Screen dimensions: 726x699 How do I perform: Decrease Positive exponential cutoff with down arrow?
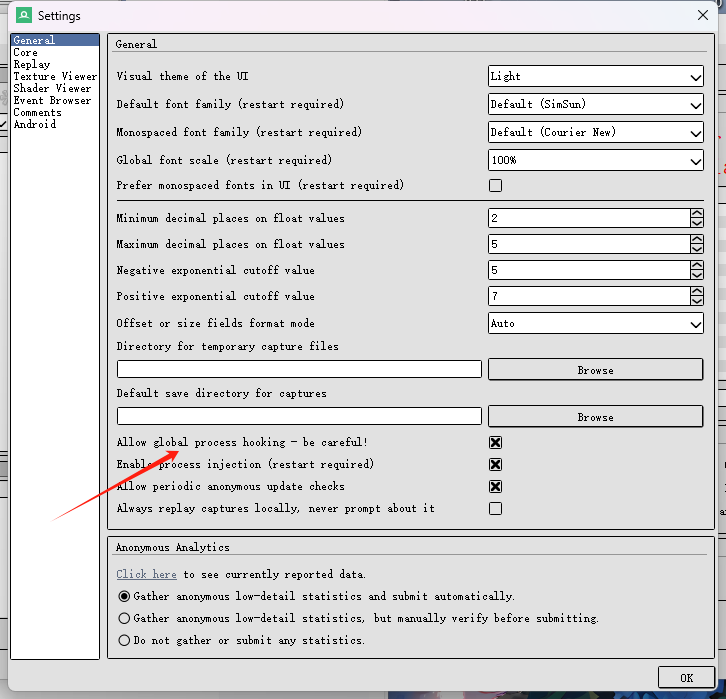click(x=697, y=300)
